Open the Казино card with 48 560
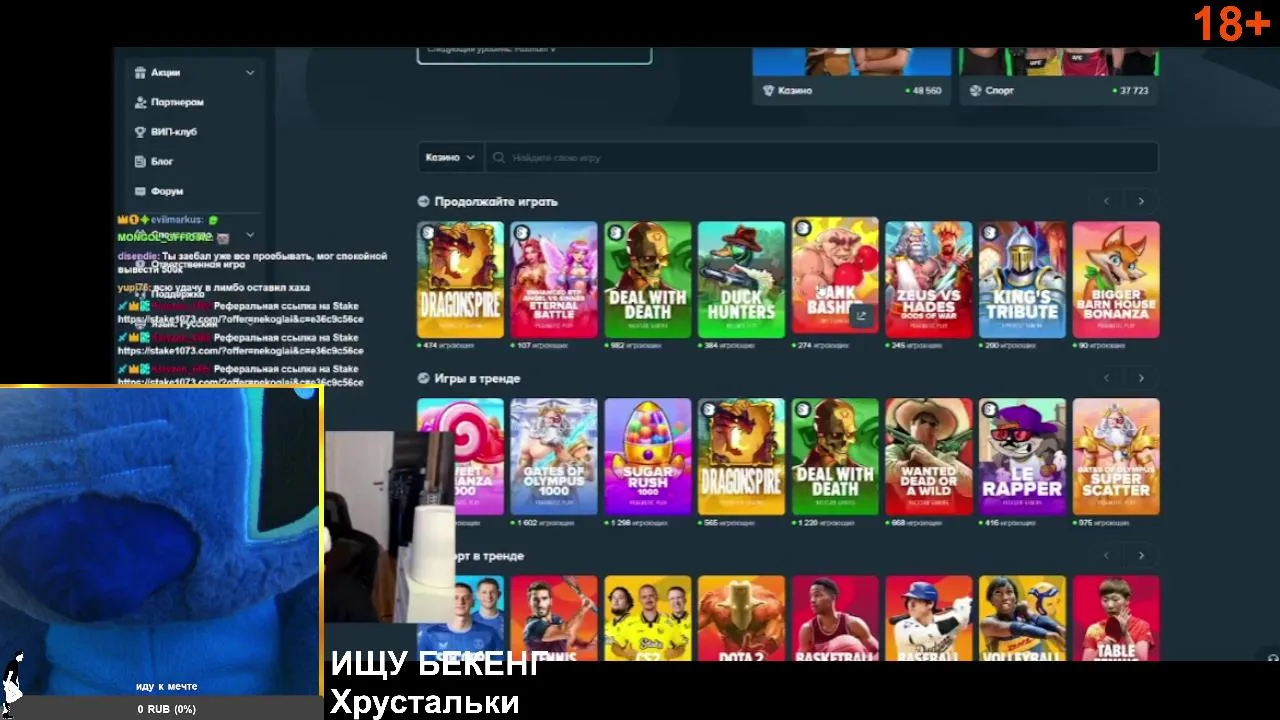This screenshot has width=1280, height=720. tap(851, 76)
